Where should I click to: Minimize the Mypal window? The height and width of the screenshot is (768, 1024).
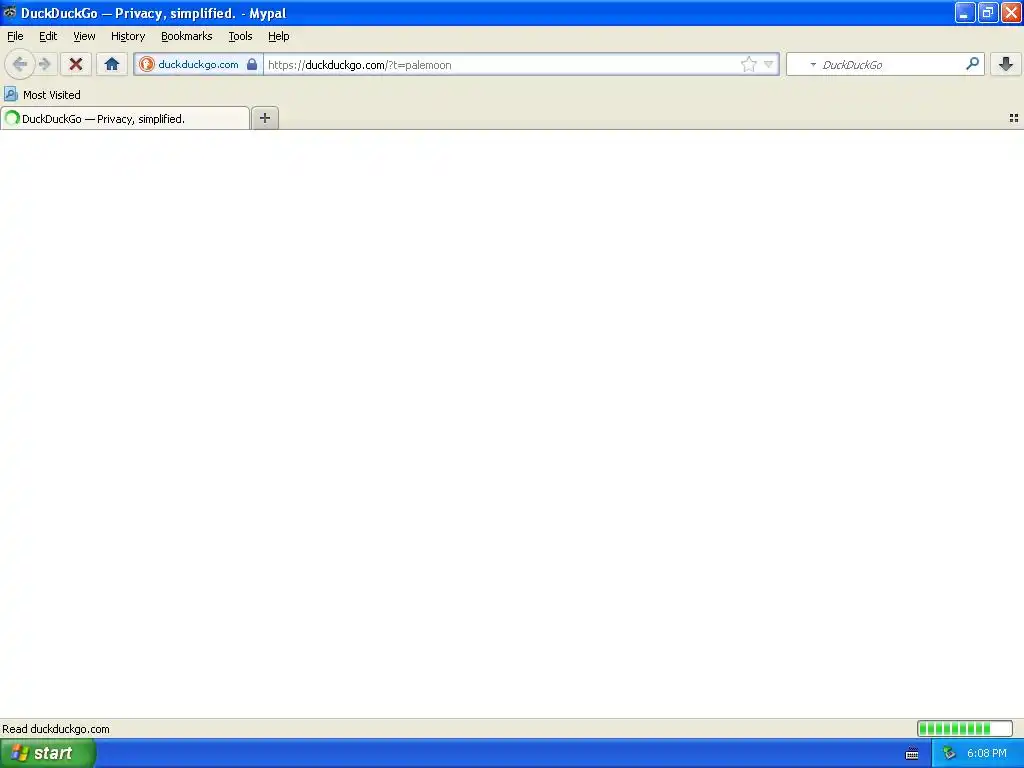[964, 12]
